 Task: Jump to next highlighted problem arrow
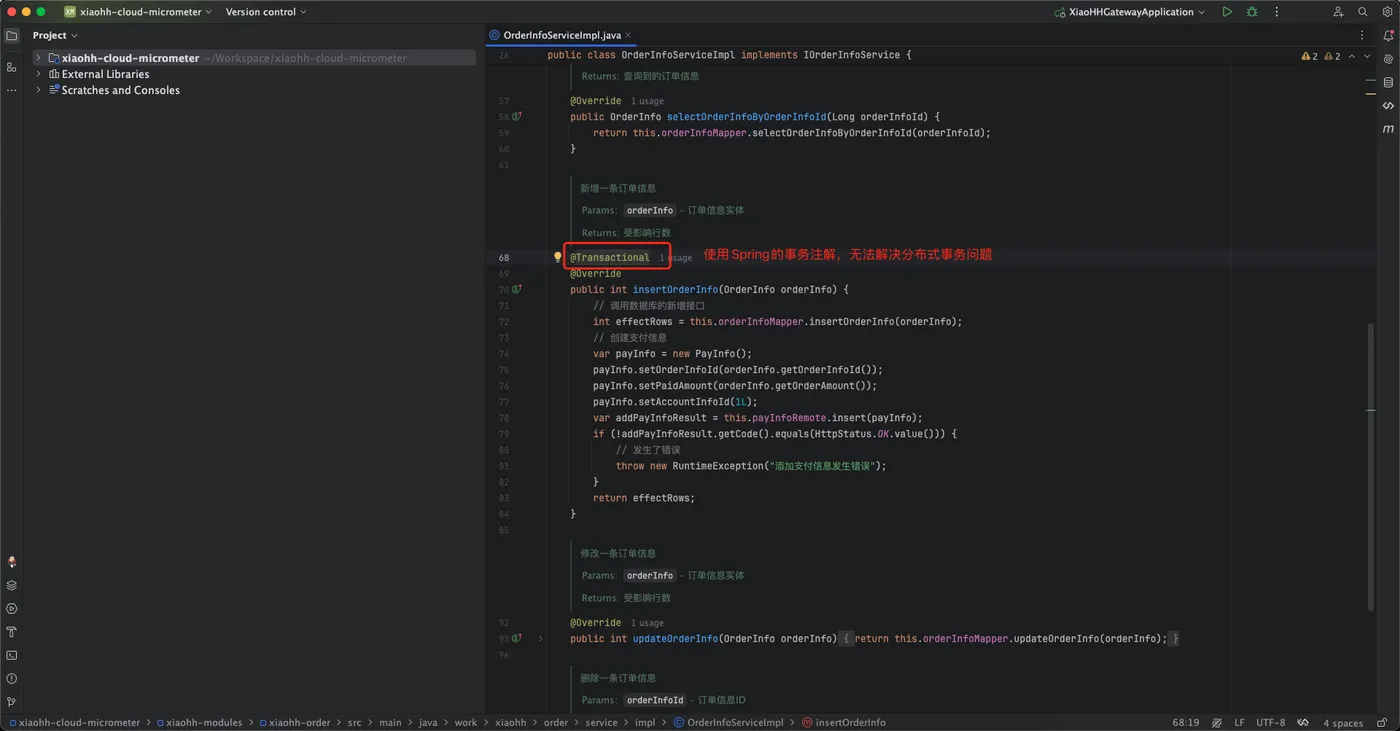click(1367, 56)
